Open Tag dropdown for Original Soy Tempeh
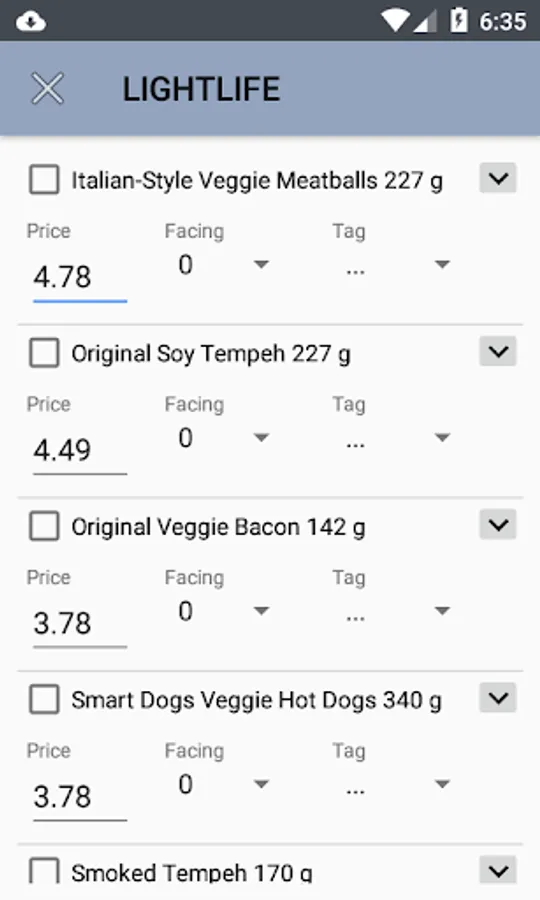Image resolution: width=540 pixels, height=900 pixels. click(x=395, y=438)
